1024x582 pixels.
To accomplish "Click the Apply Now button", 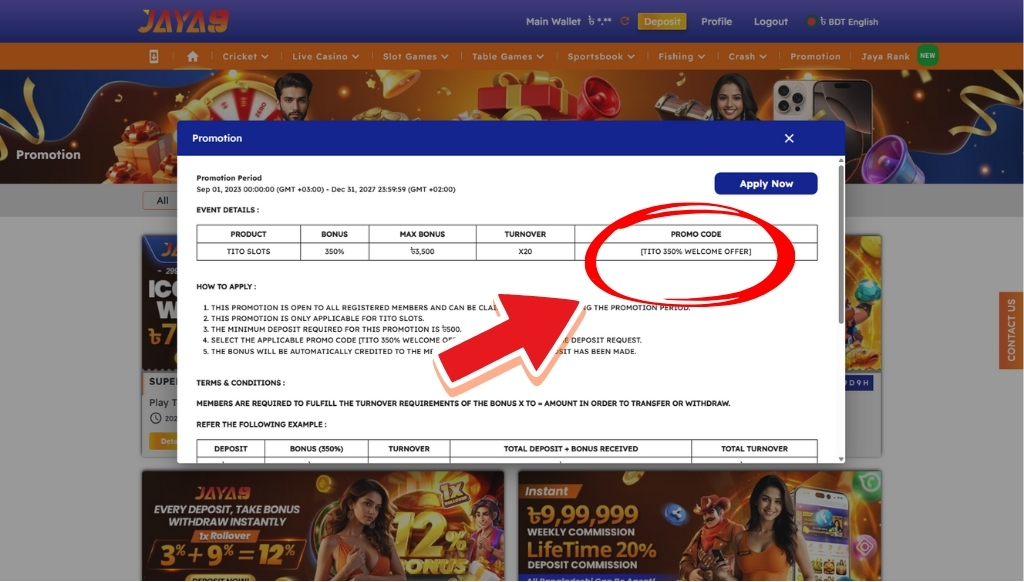I will click(x=766, y=184).
